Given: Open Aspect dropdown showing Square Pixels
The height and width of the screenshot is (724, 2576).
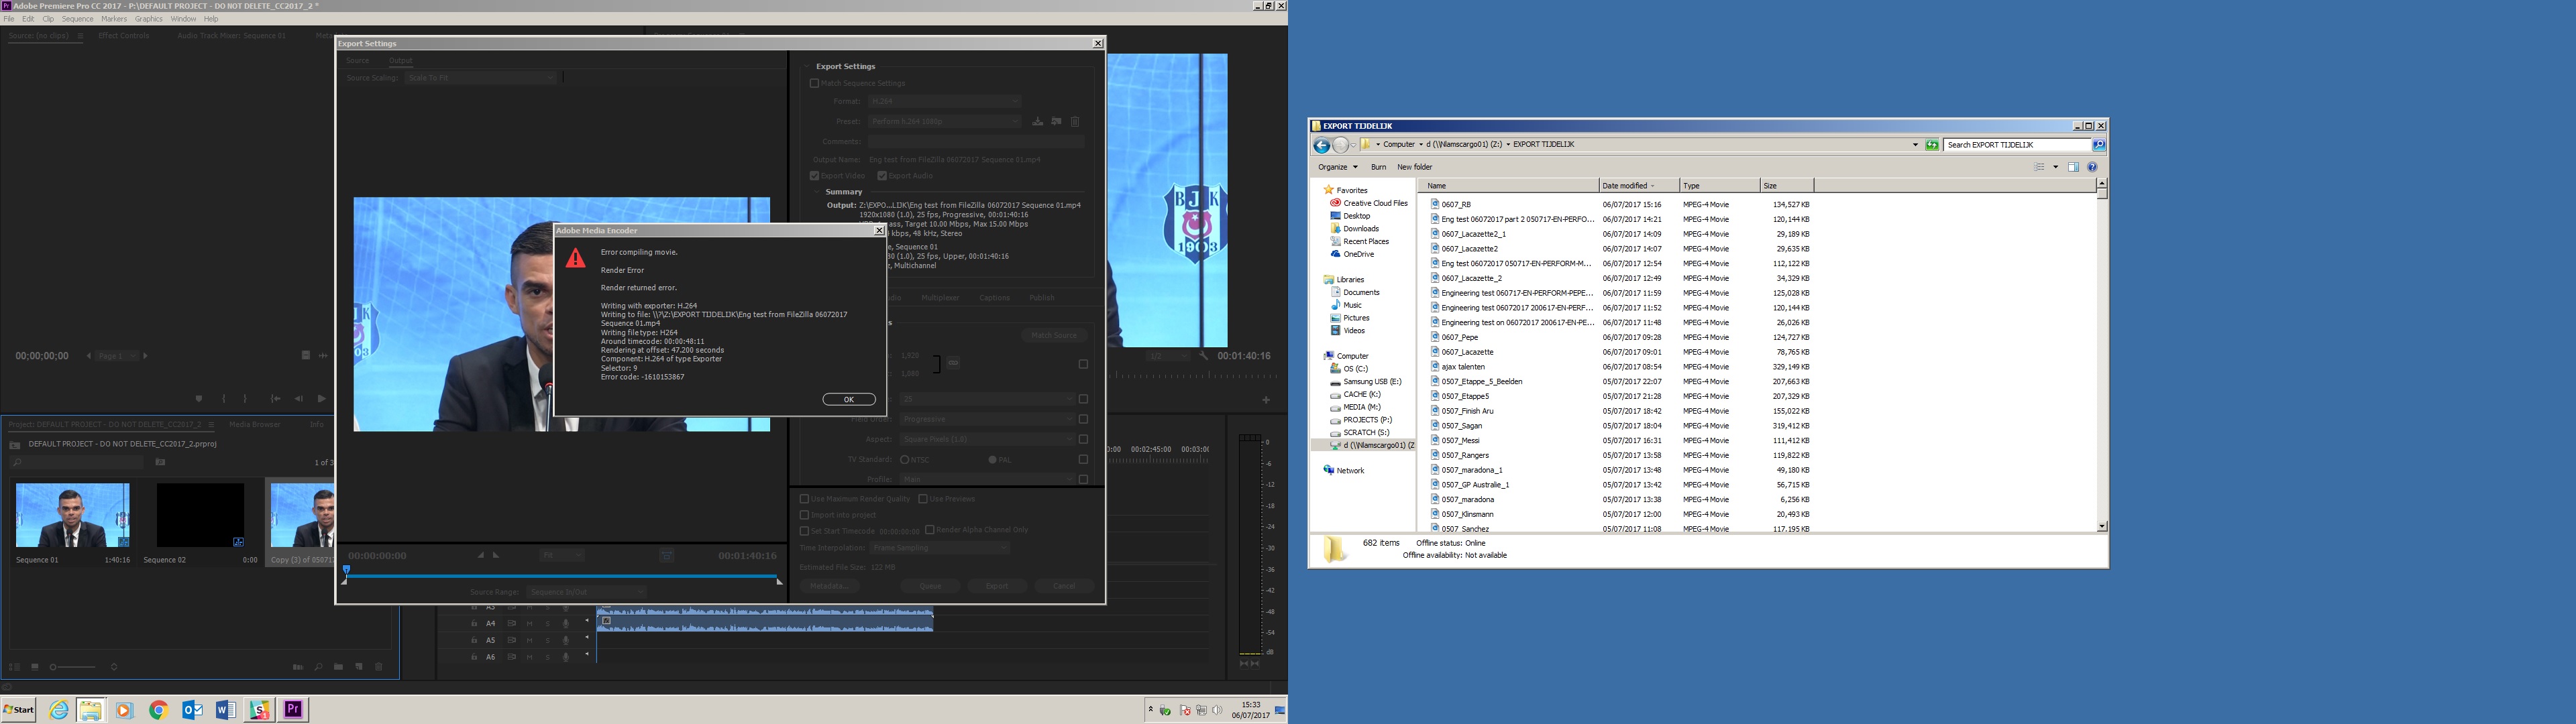Looking at the screenshot, I should point(987,440).
